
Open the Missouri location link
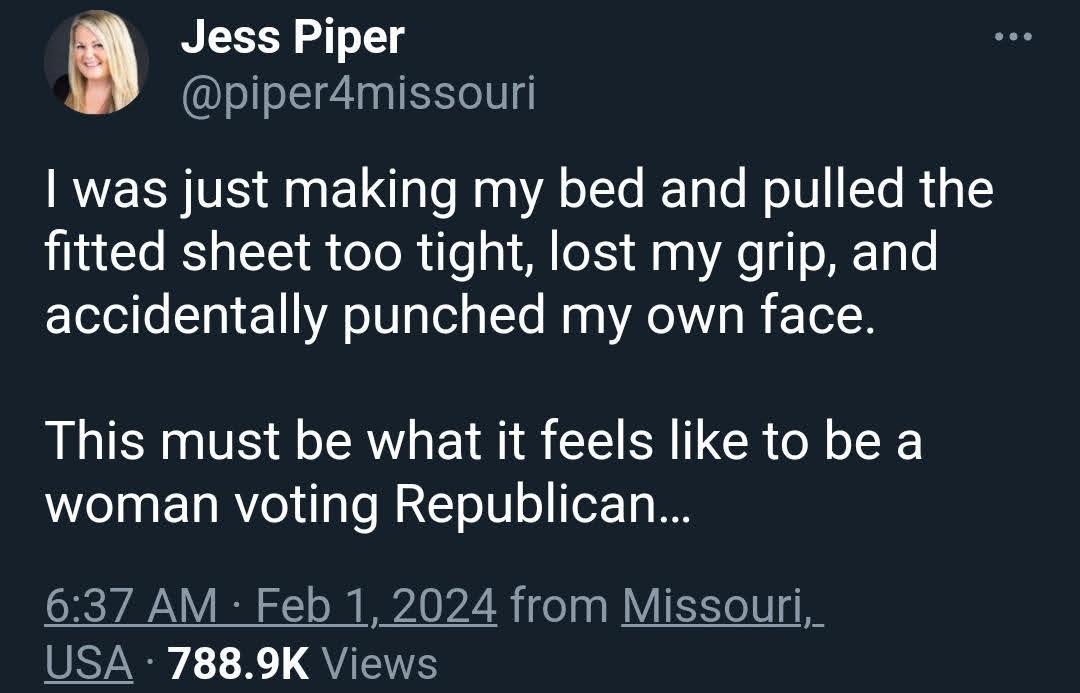722,605
